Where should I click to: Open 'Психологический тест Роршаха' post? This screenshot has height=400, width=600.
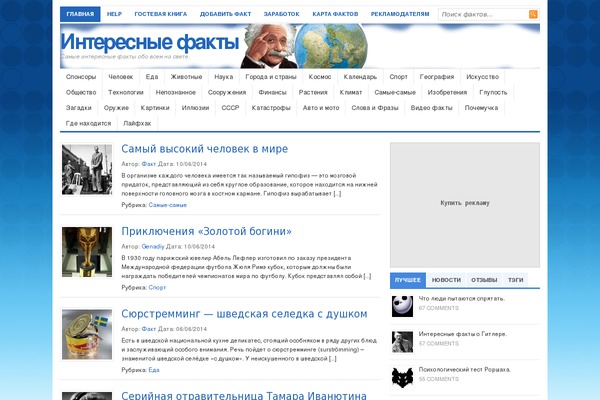pos(465,370)
